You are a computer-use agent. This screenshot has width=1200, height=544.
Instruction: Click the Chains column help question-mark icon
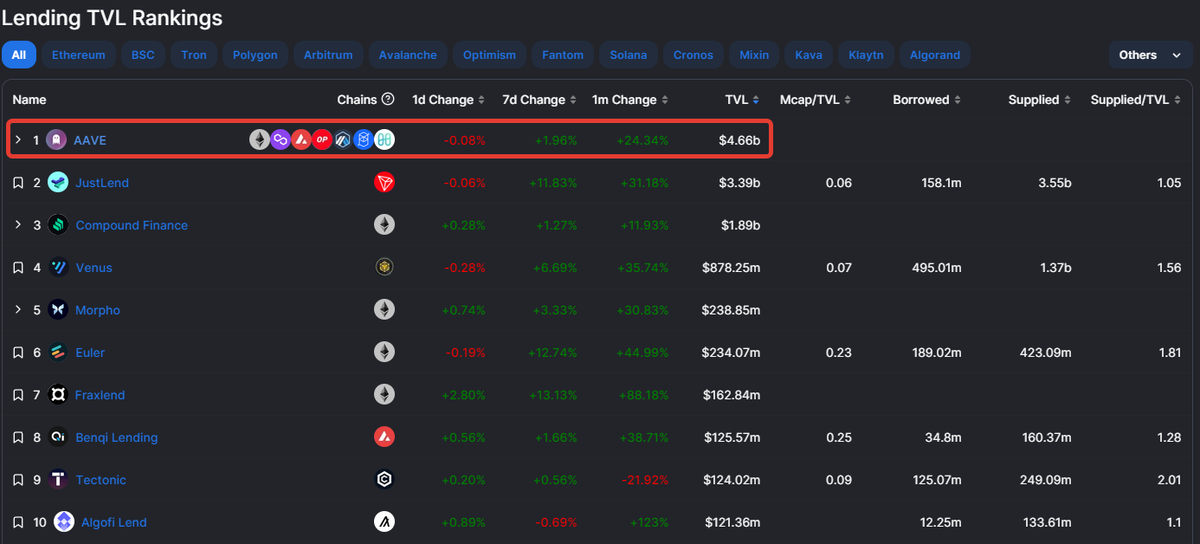[388, 100]
